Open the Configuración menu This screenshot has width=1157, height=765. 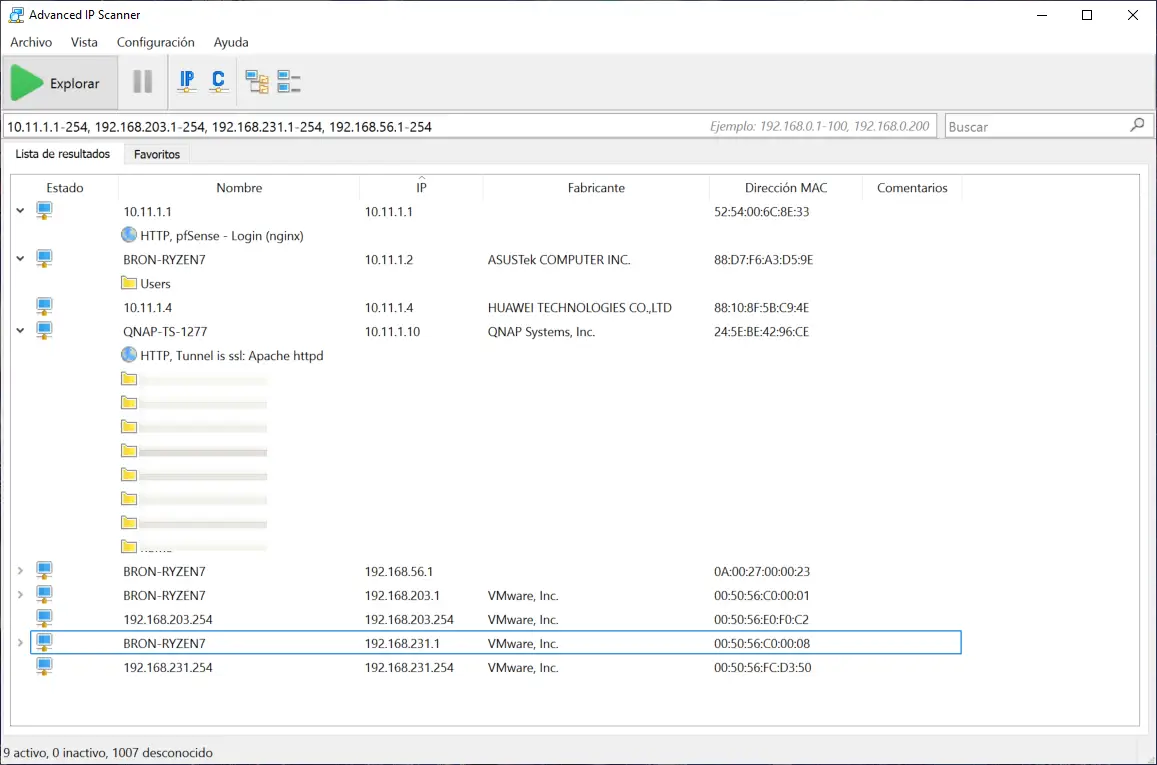(x=155, y=42)
